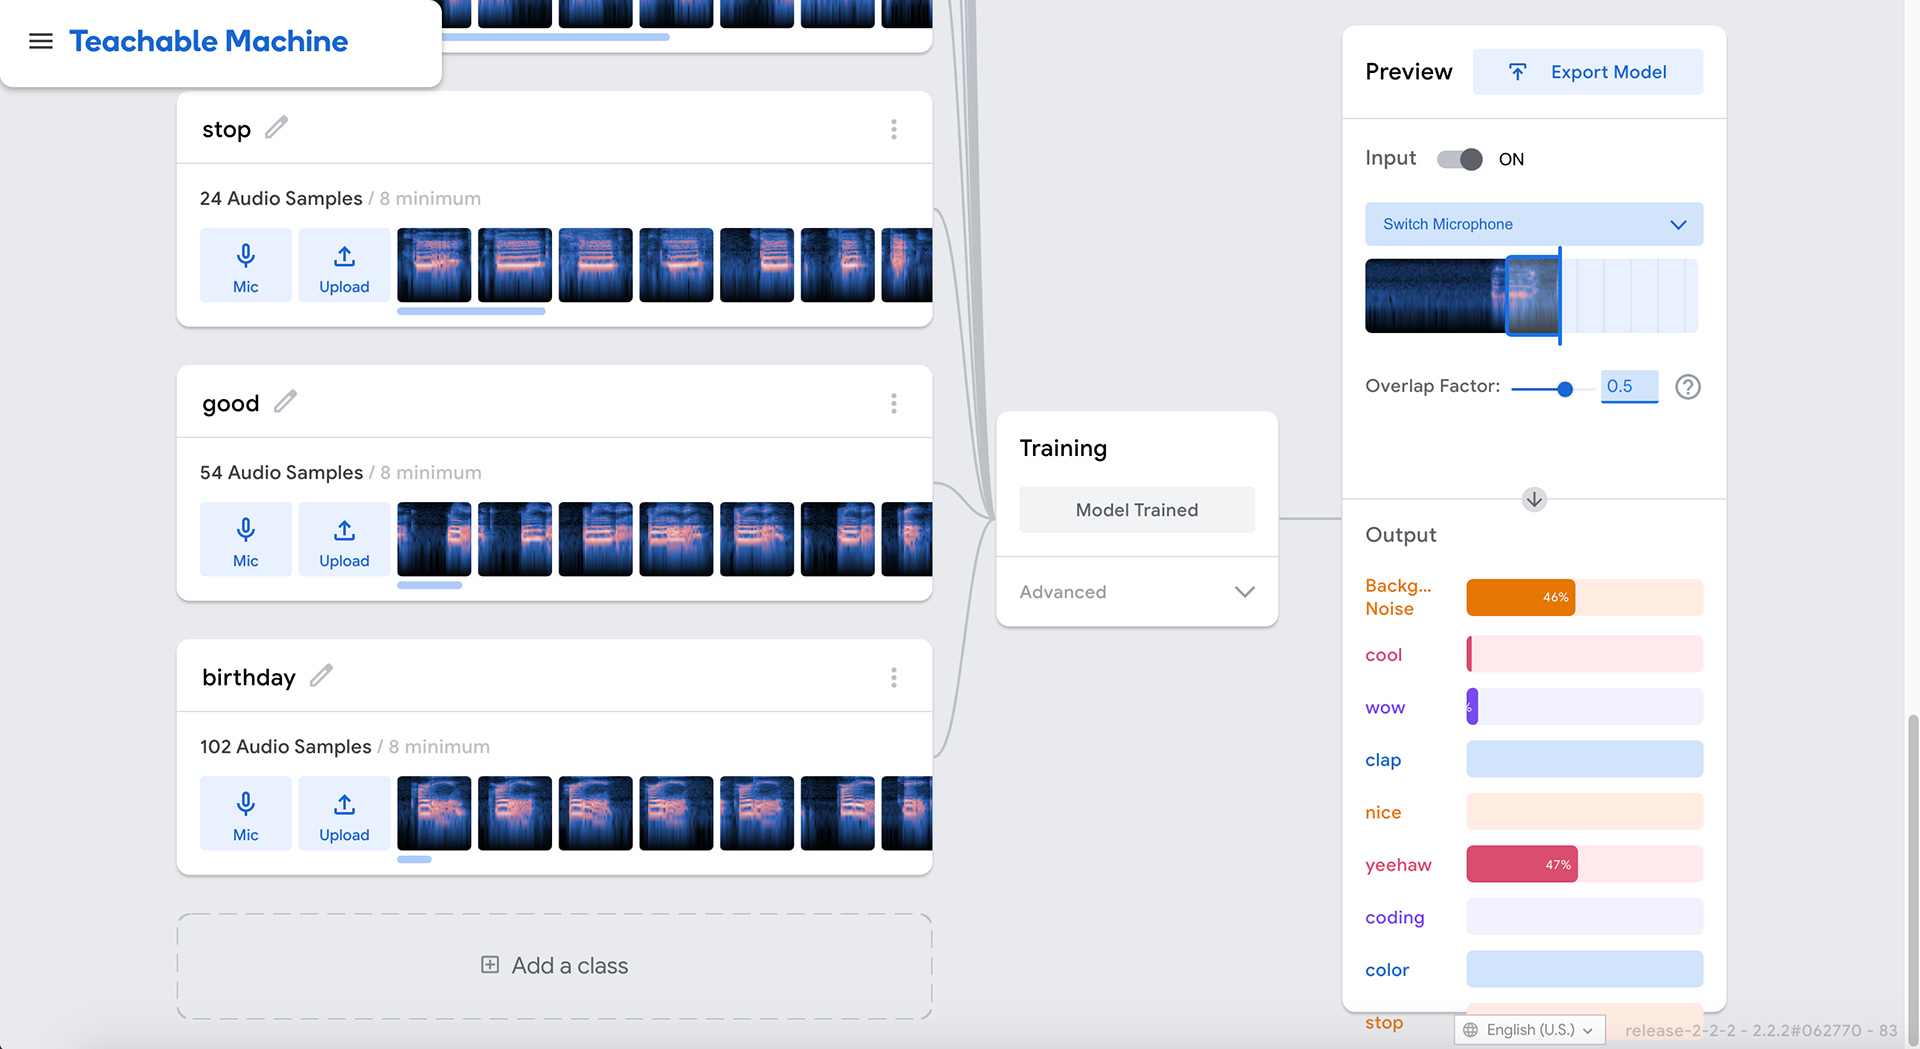Click the clap output label
1920x1049 pixels.
pyautogui.click(x=1383, y=760)
